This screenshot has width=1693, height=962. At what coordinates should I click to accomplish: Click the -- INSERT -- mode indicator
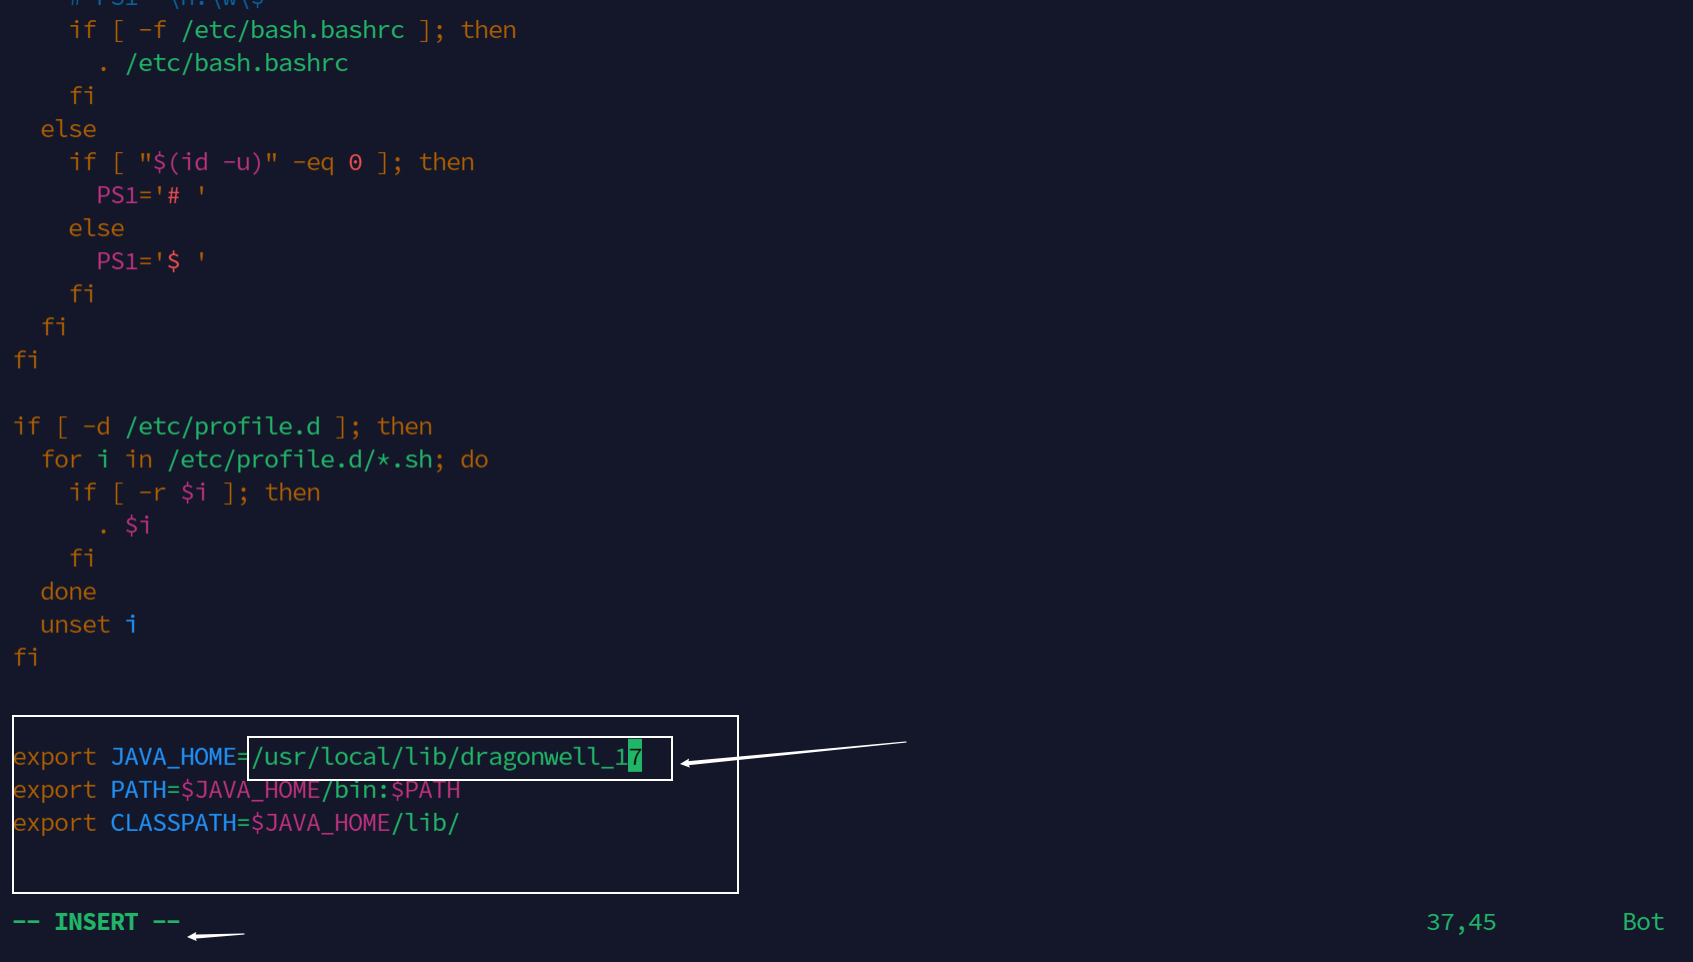(96, 922)
